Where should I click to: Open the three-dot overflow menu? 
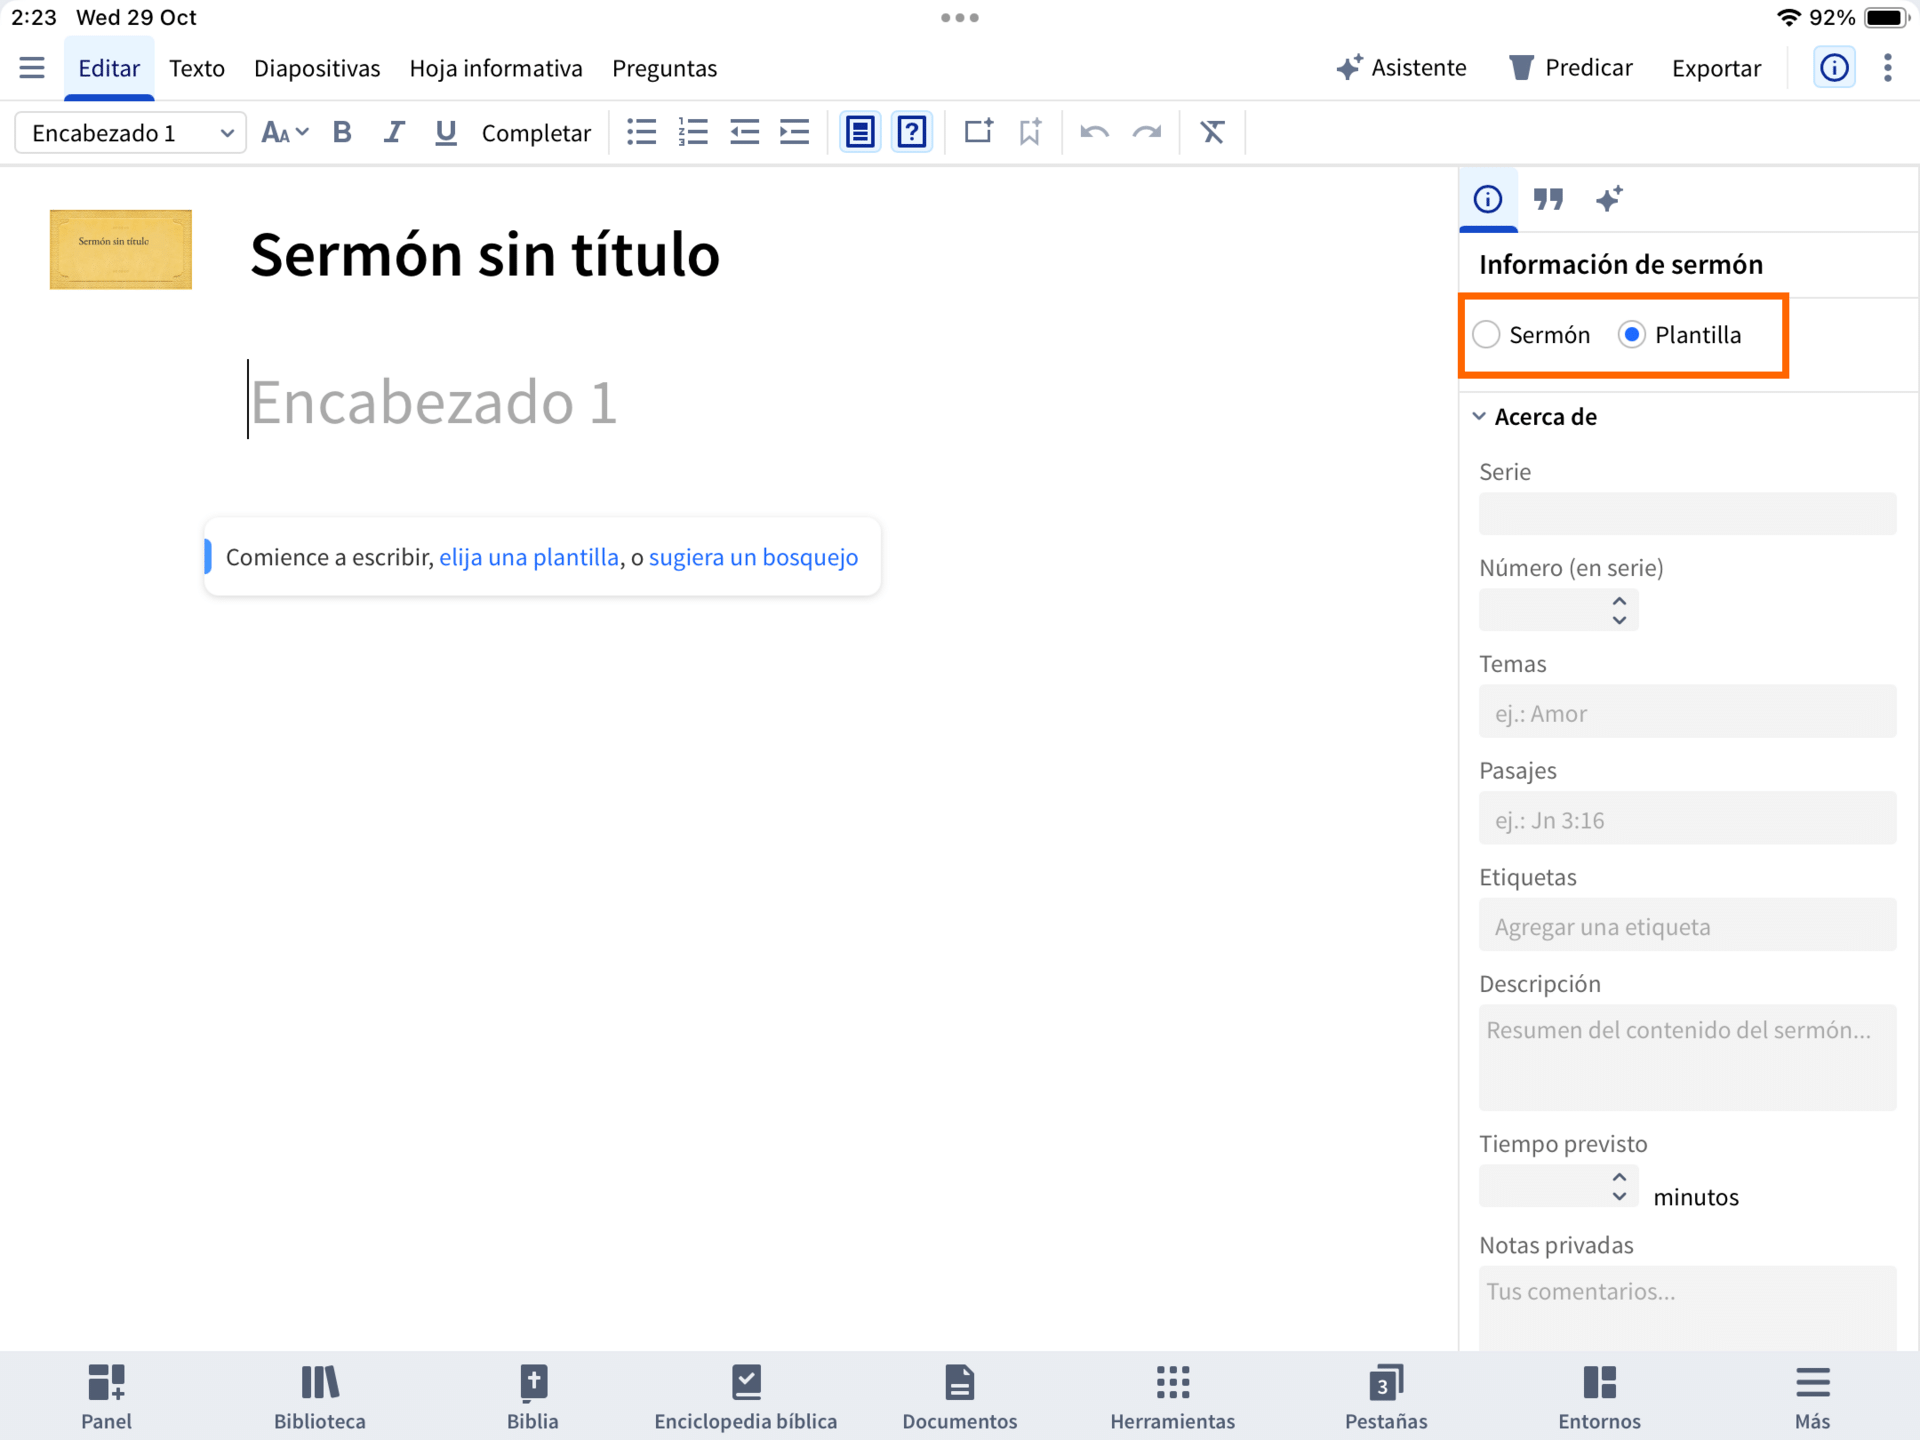tap(1888, 68)
